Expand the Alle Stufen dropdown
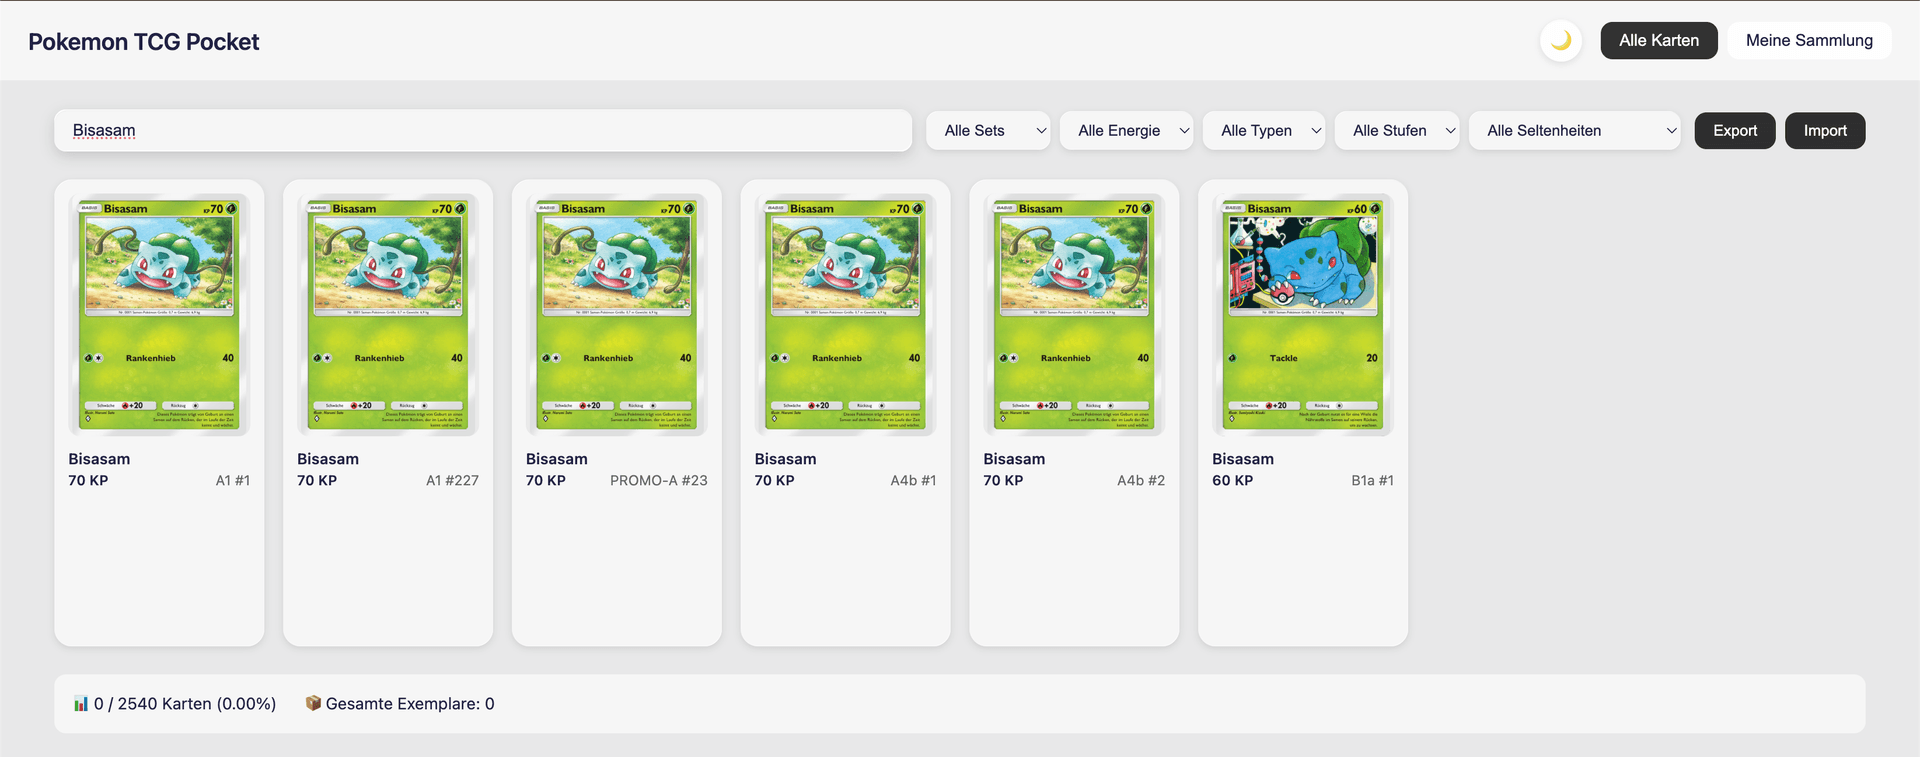The image size is (1920, 757). pos(1396,131)
